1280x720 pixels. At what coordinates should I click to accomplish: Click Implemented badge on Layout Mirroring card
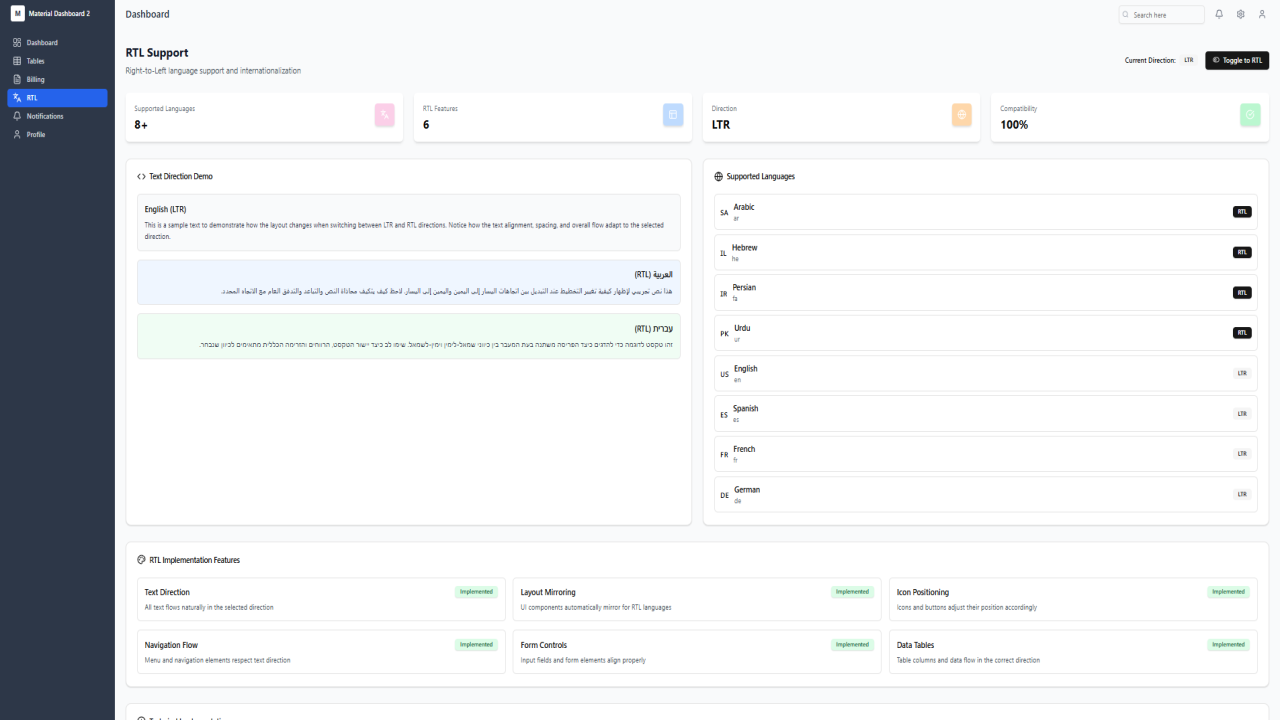[x=852, y=592]
